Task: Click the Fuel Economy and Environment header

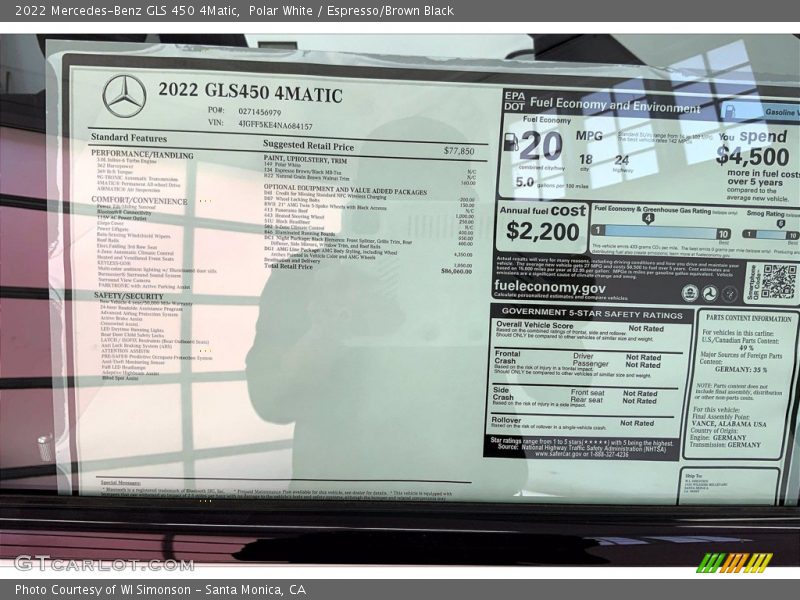Action: click(615, 105)
